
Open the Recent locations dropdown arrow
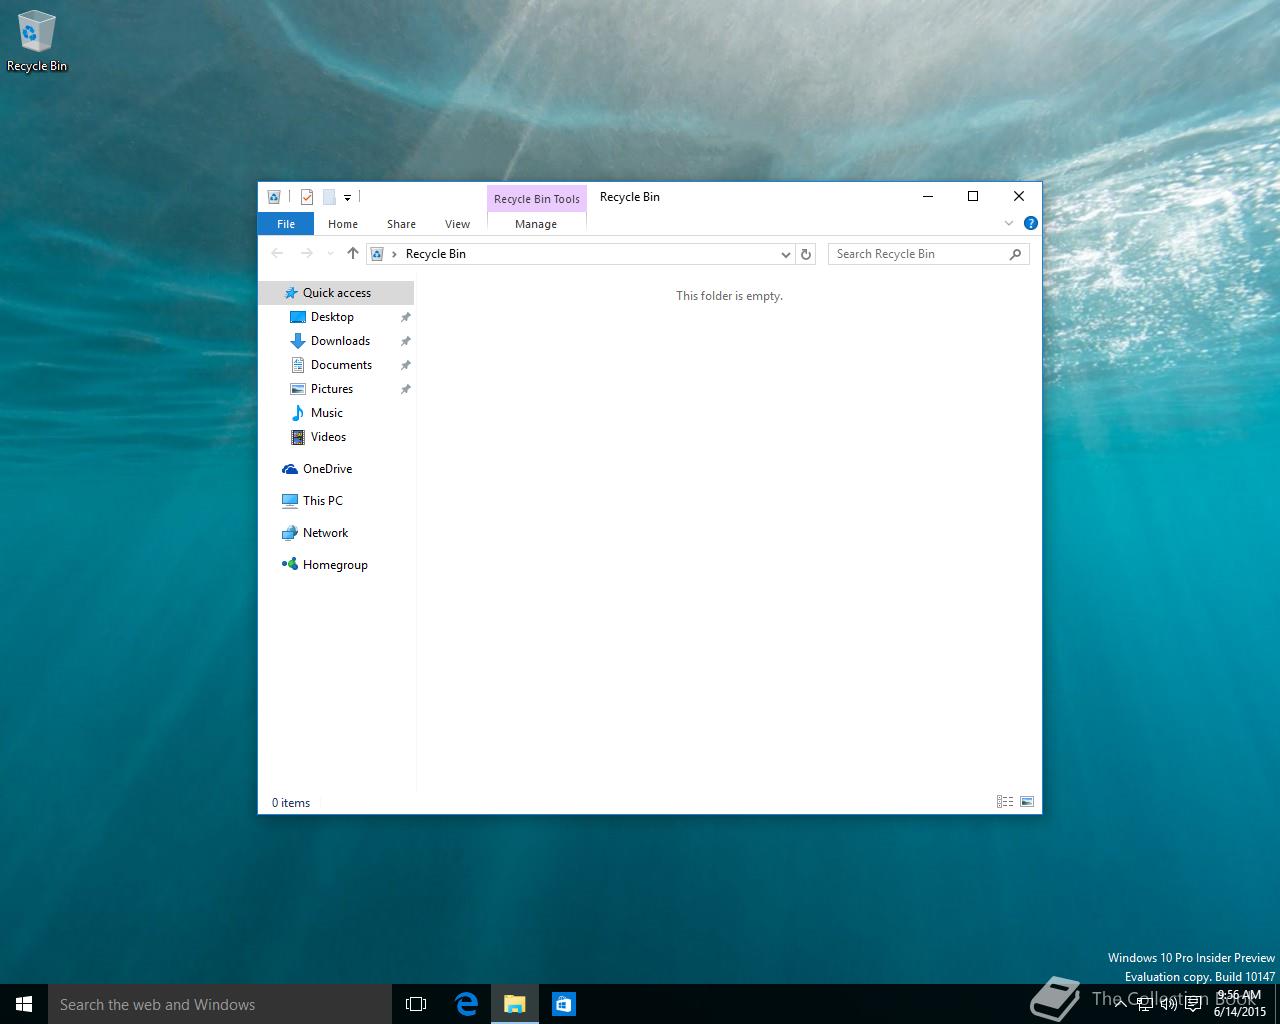330,254
